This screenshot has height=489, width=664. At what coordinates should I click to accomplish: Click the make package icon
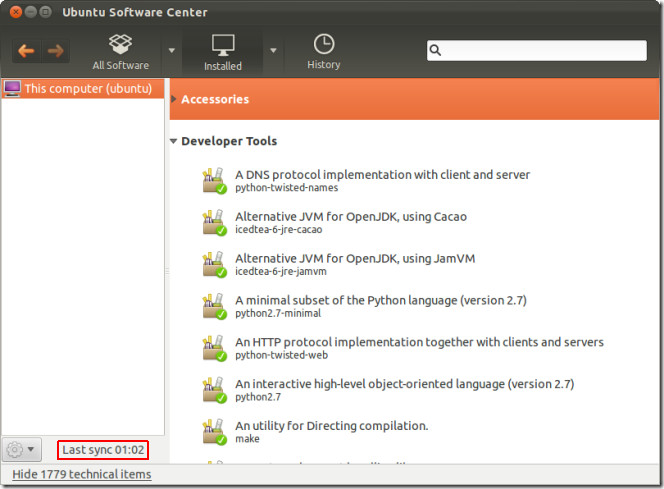tap(214, 432)
